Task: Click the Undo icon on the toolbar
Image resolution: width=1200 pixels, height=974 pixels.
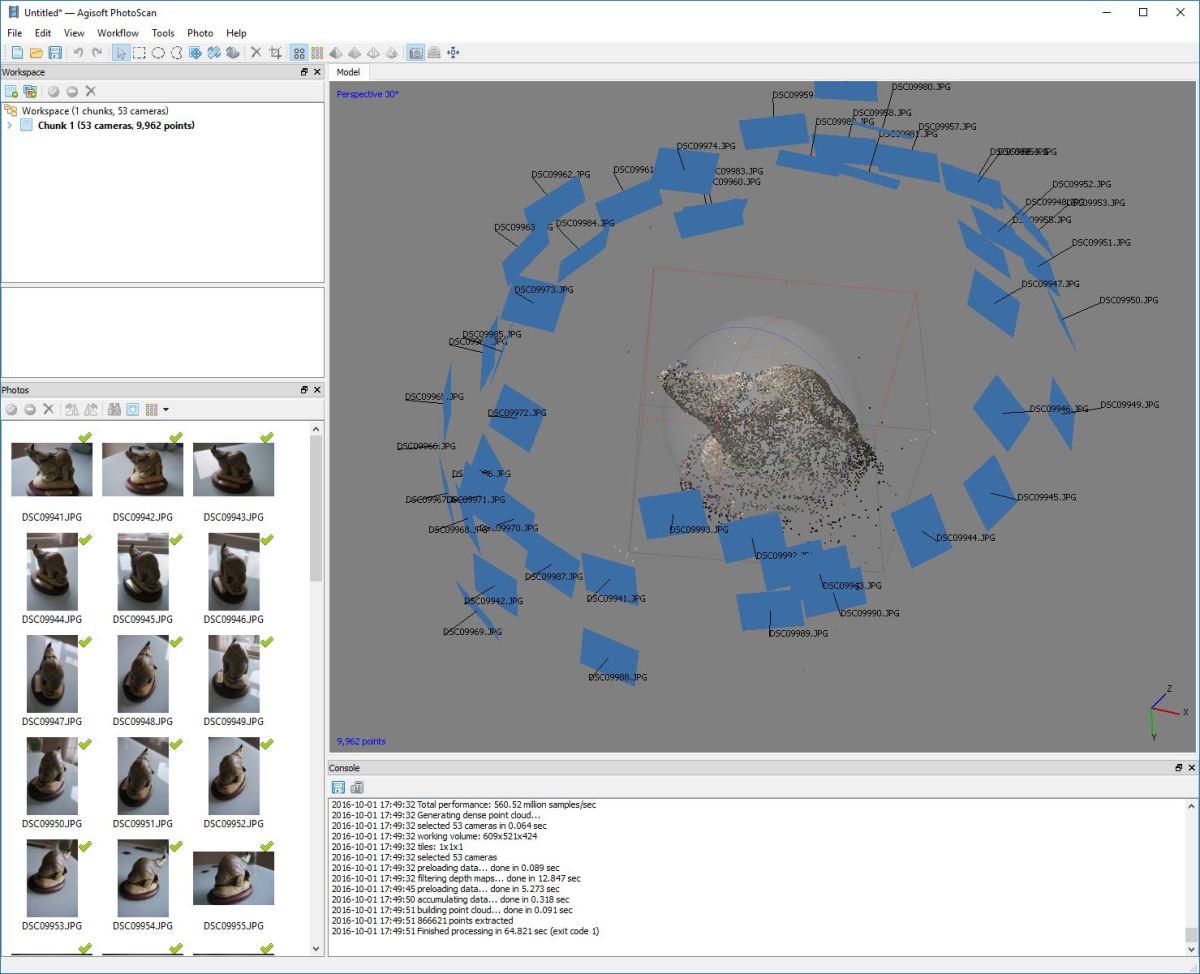Action: (x=79, y=52)
